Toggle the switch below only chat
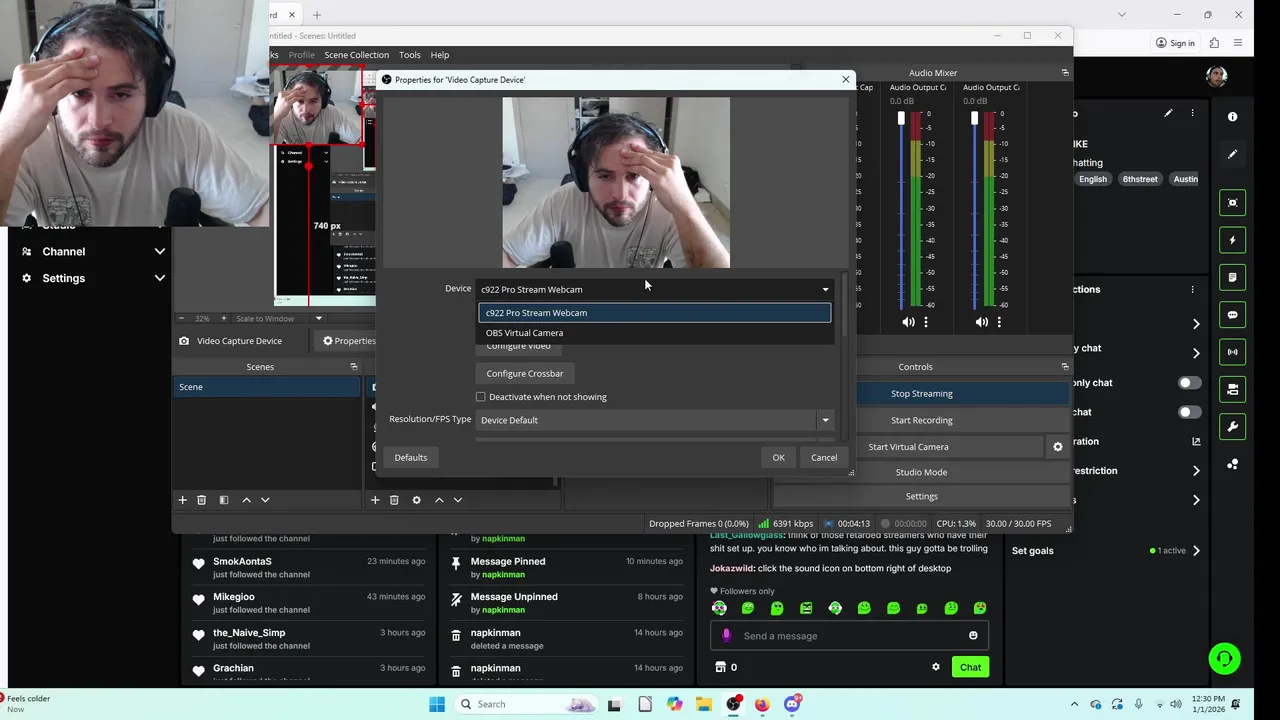Screen dimensions: 1280x720 click(x=1189, y=412)
